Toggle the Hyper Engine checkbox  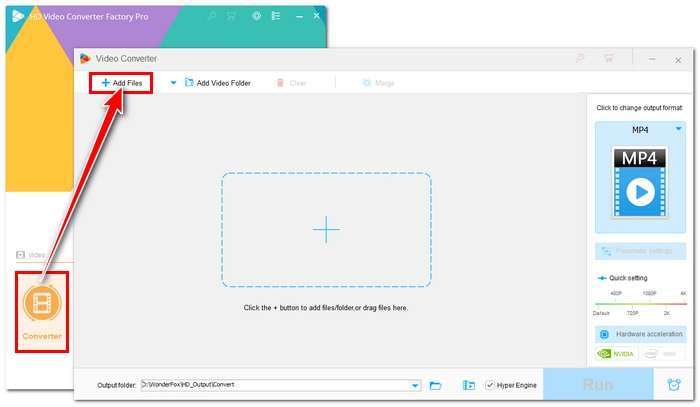(x=490, y=385)
